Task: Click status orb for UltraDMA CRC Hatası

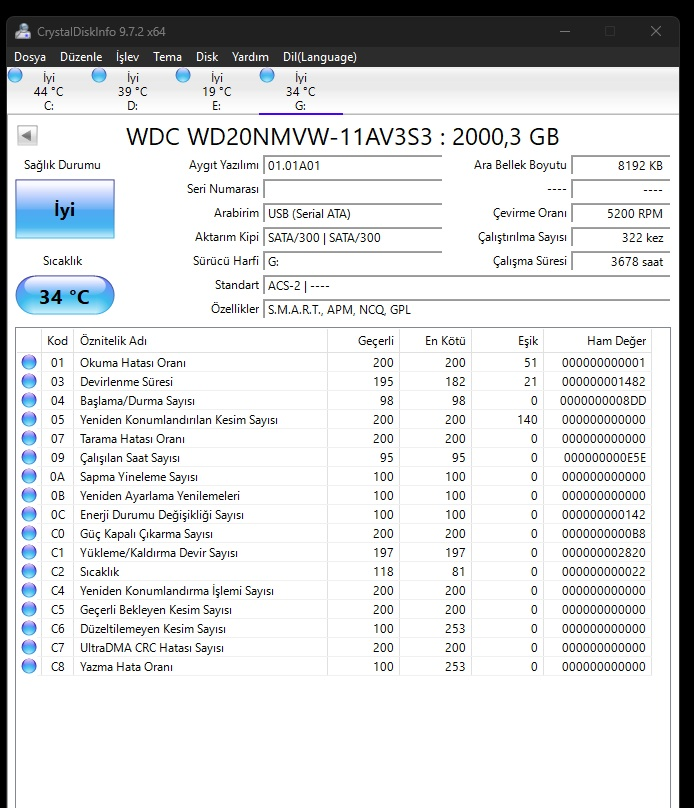Action: point(29,647)
